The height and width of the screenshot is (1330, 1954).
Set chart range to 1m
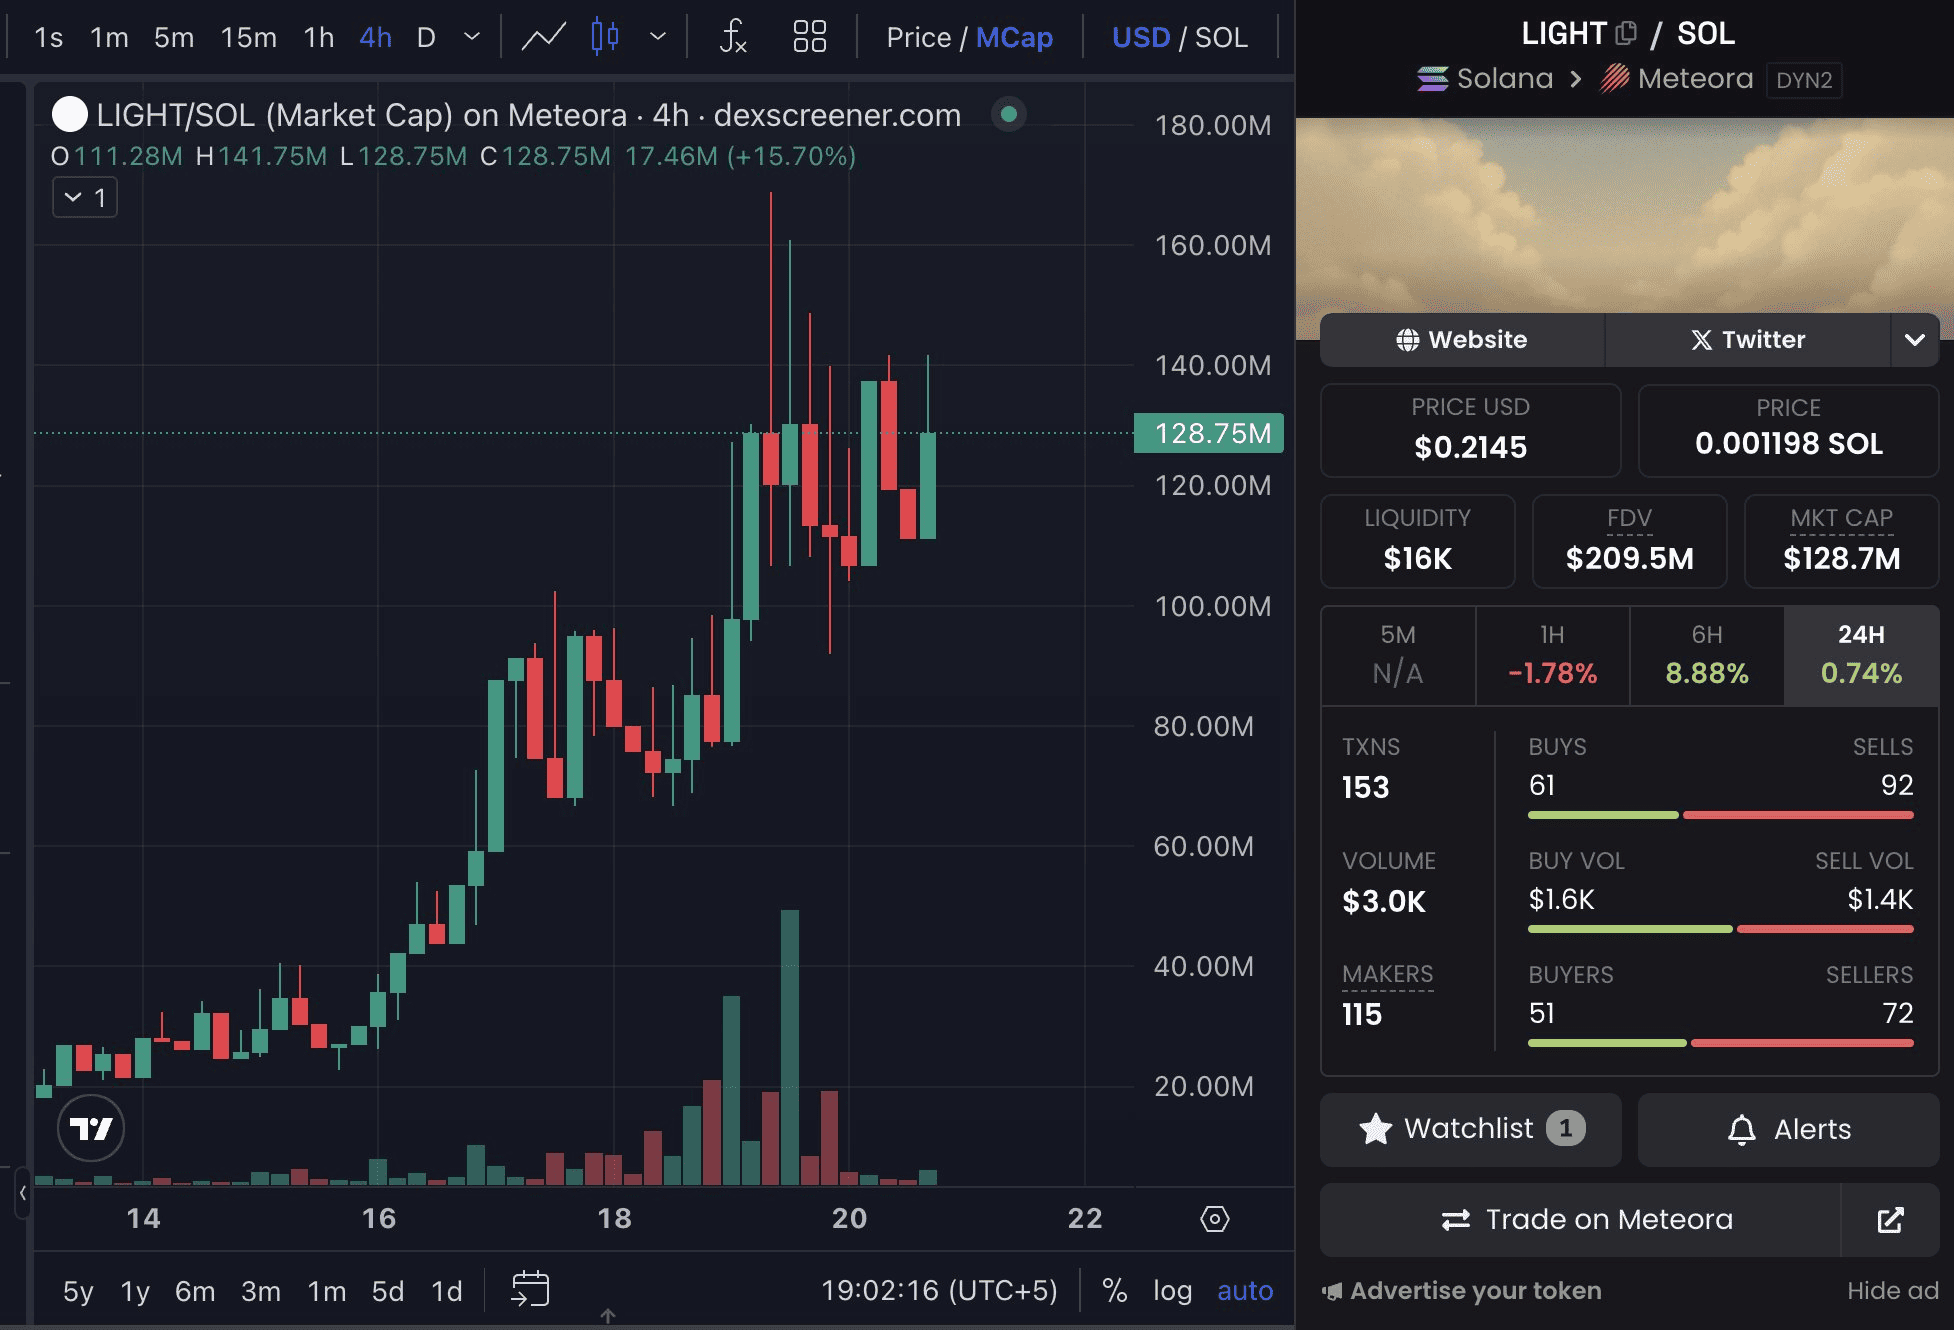(x=326, y=1291)
